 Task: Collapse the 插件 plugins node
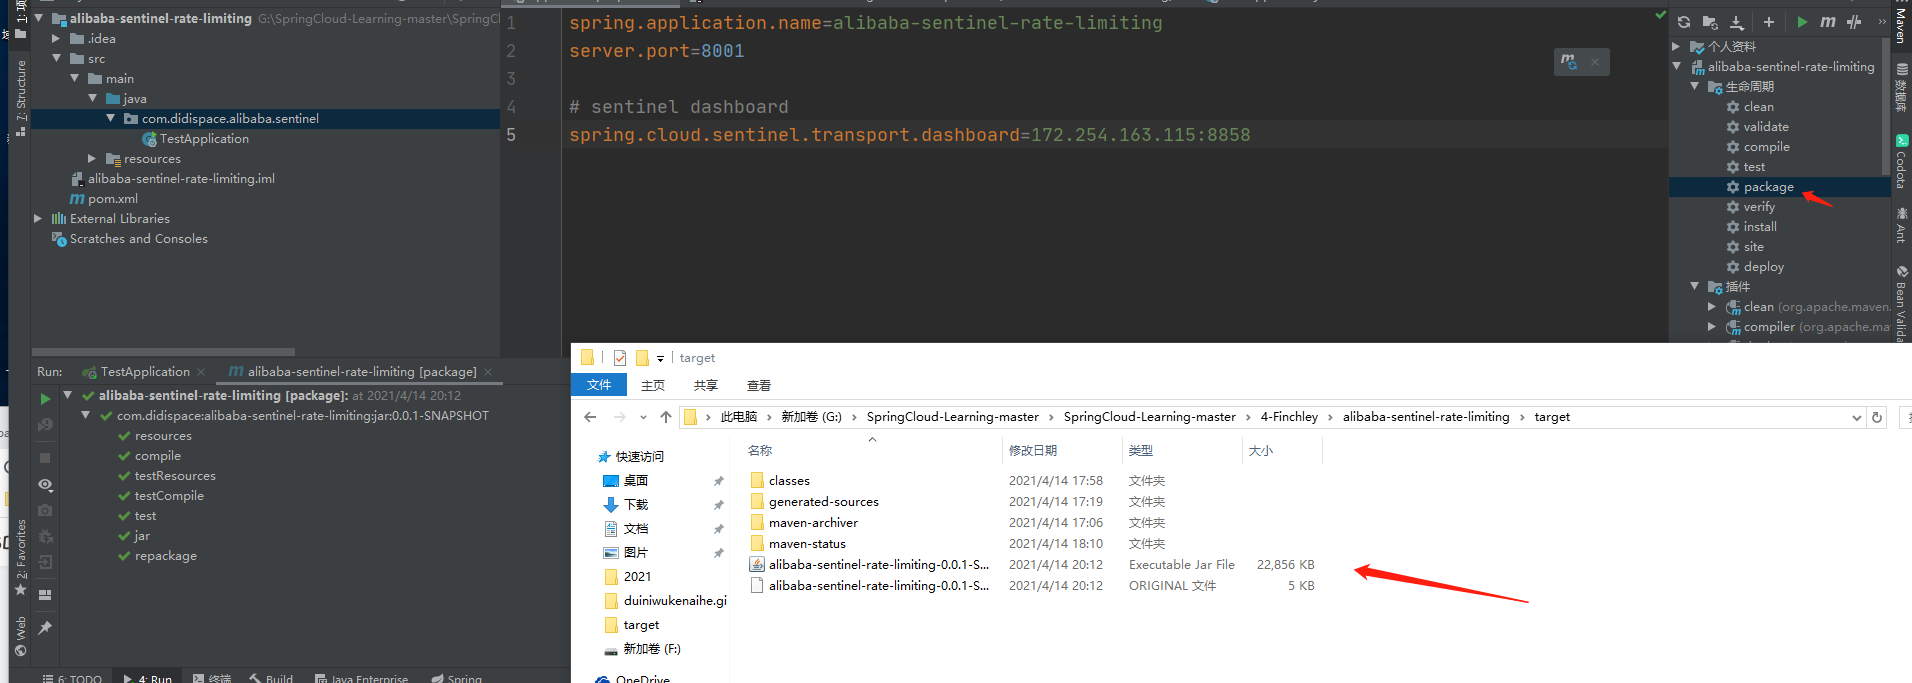pos(1695,287)
